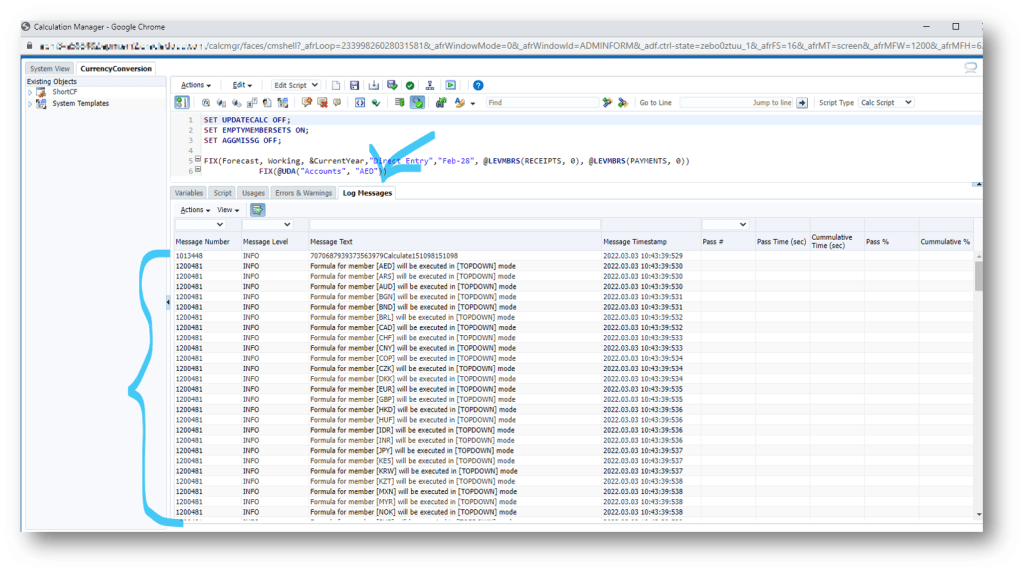Select the Log Messages tab
The width and height of the screenshot is (1036, 588).
coord(367,193)
